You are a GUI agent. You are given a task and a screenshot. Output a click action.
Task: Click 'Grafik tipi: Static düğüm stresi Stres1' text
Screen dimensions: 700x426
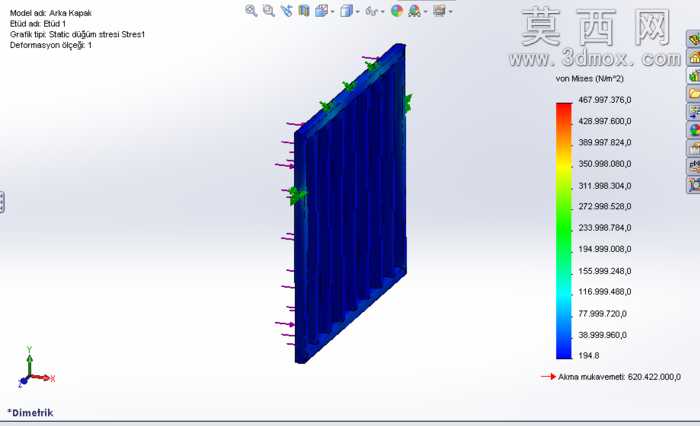click(77, 34)
